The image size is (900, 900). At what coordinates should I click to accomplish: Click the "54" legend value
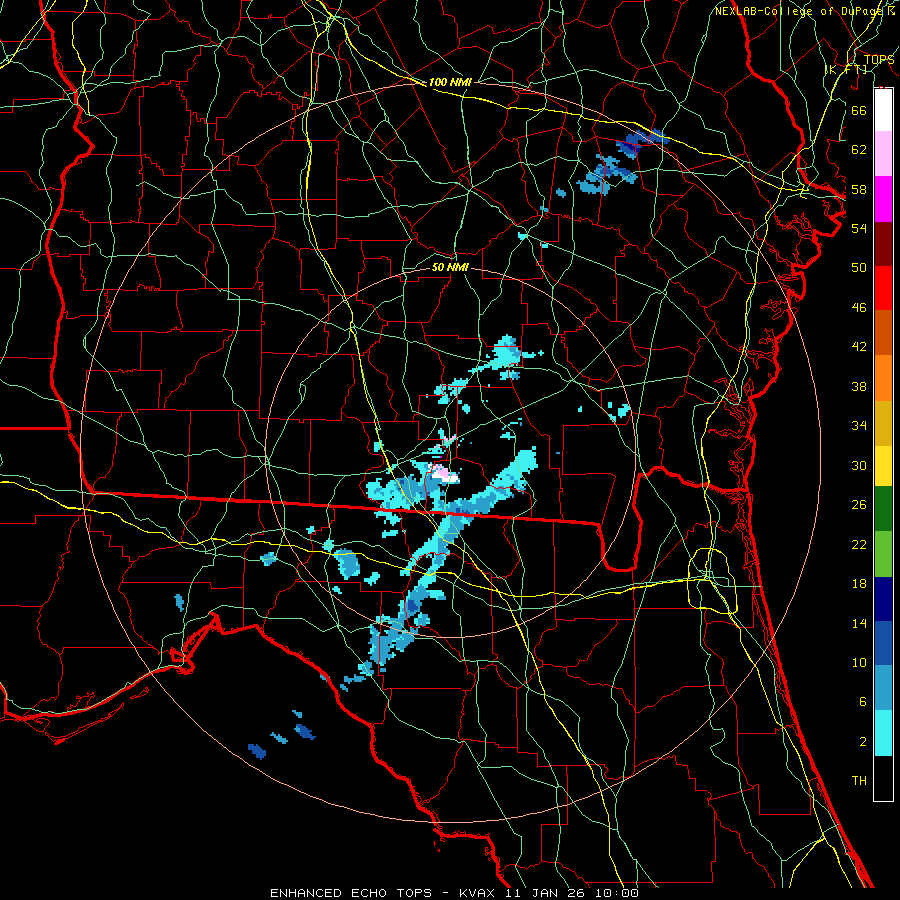859,228
